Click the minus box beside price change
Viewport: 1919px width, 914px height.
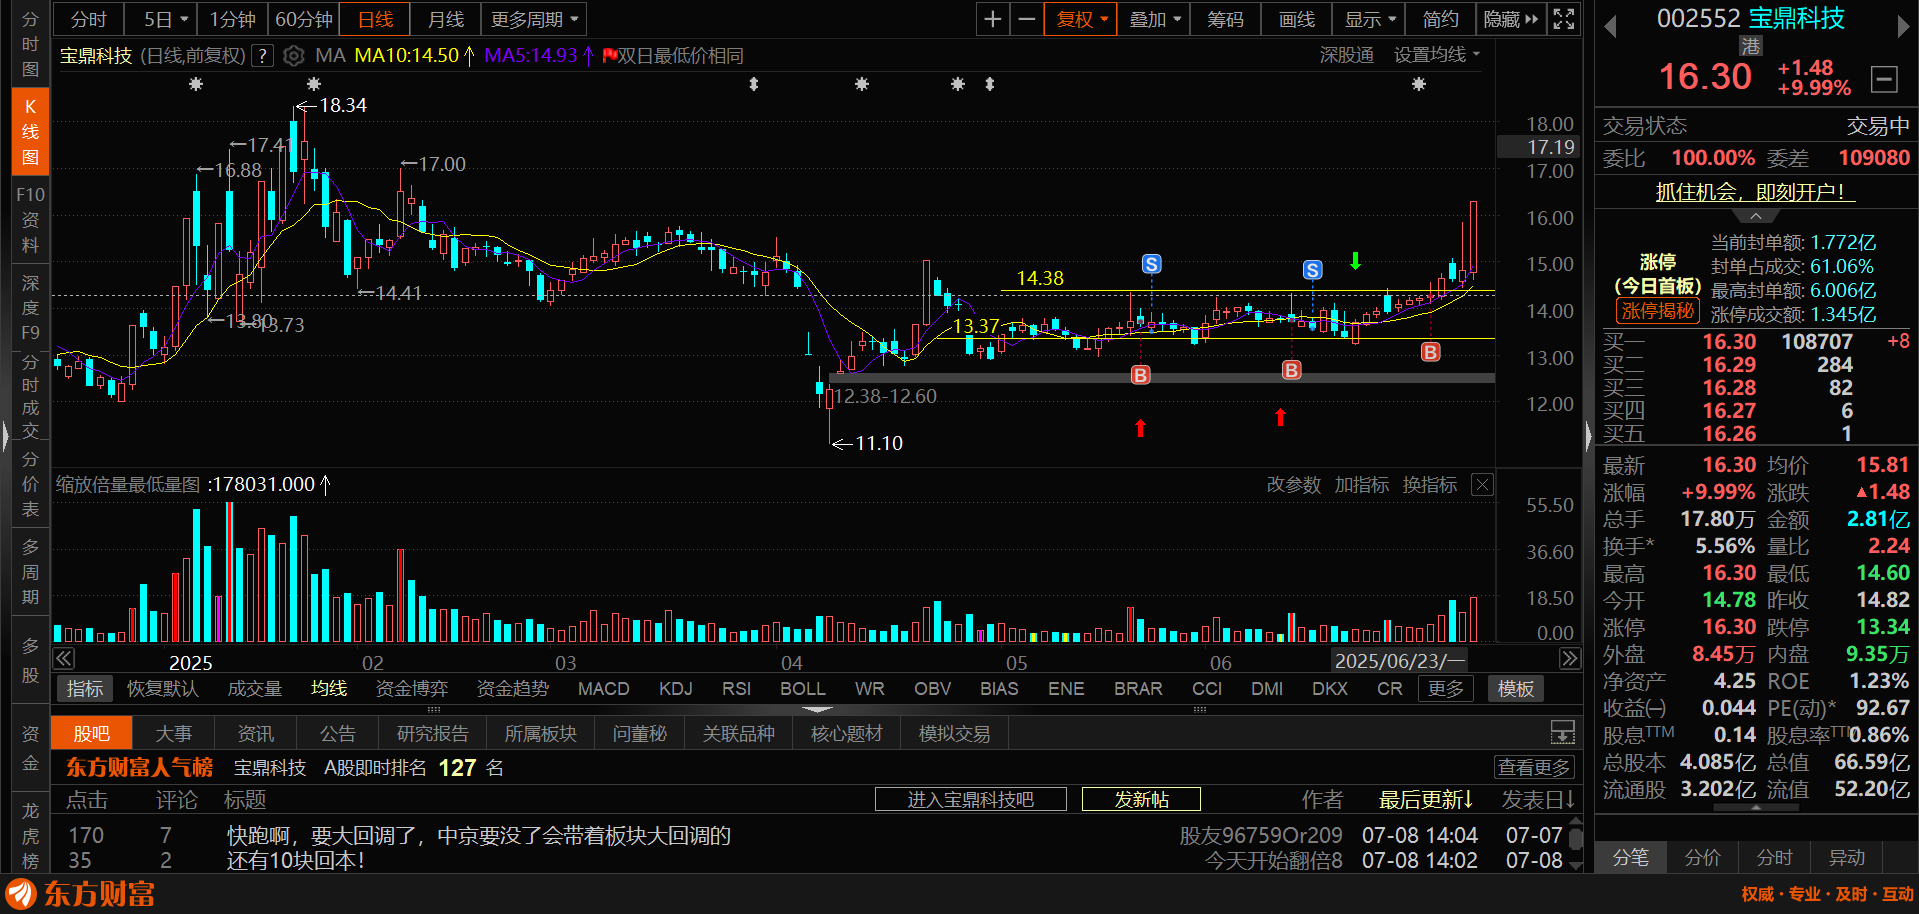1883,79
